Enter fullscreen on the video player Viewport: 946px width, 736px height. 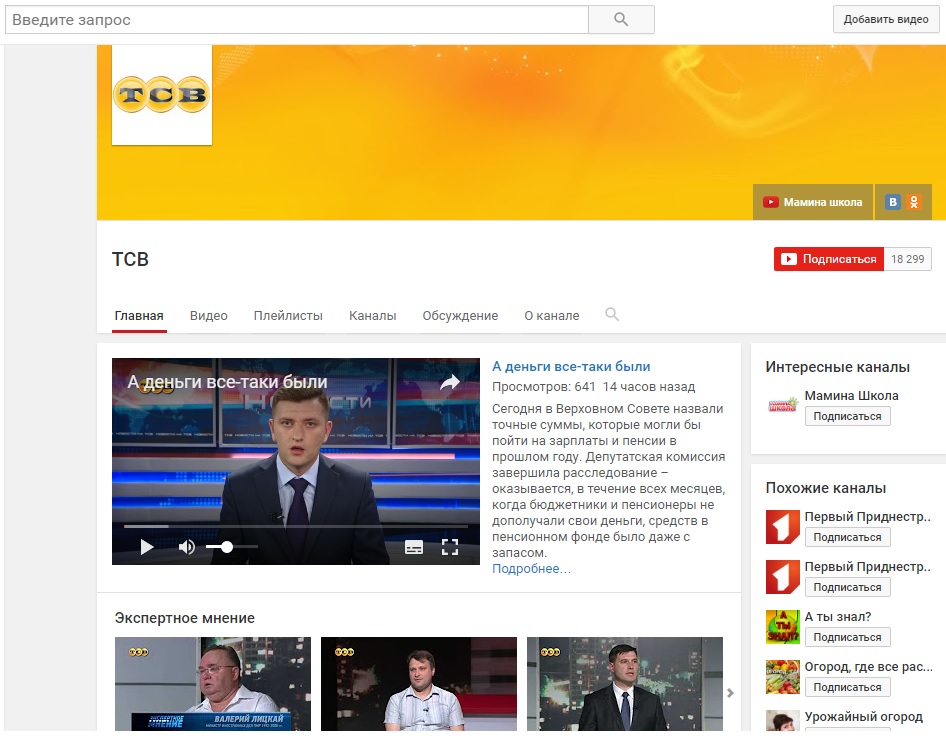click(x=449, y=547)
